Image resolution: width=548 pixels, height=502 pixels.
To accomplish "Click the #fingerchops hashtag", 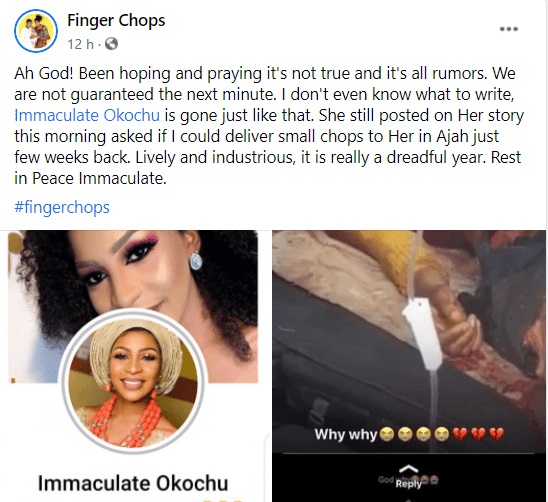I will click(62, 207).
